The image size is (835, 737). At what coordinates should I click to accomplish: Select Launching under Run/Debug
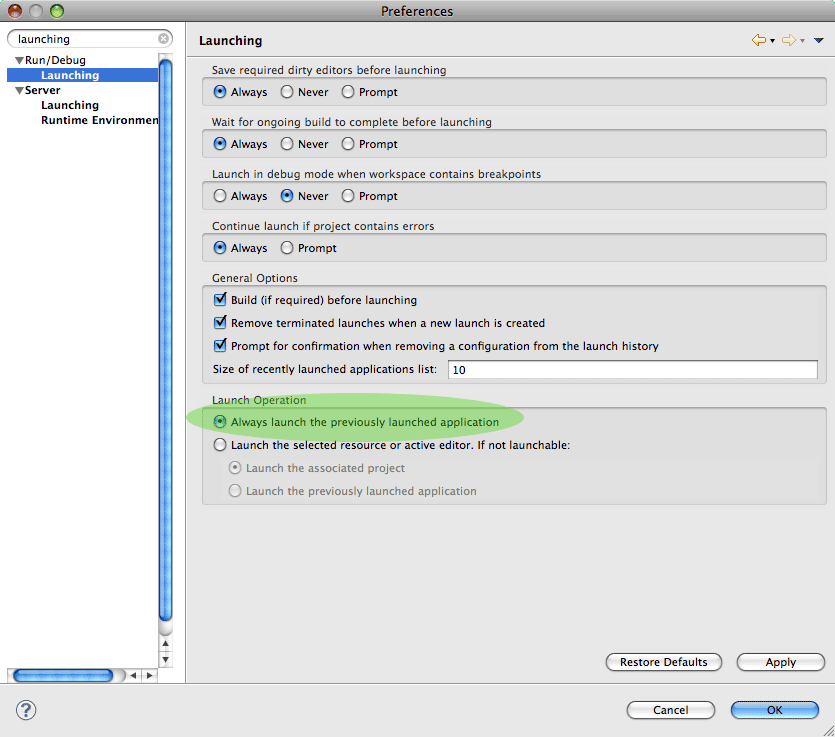[x=70, y=75]
